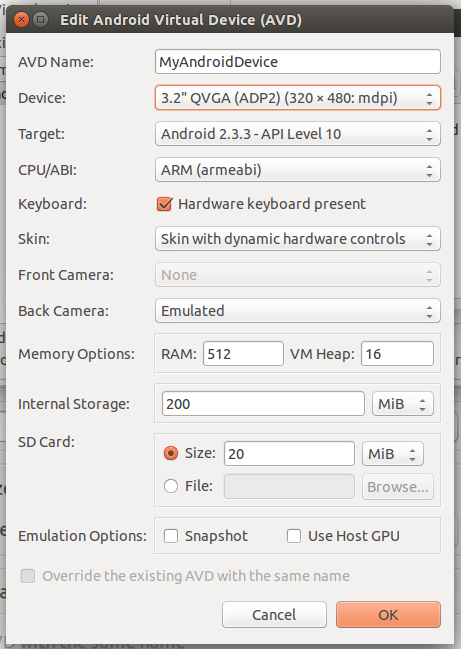Click the 'SD Card:' label
Screen dimensions: 461x649
[46, 442]
